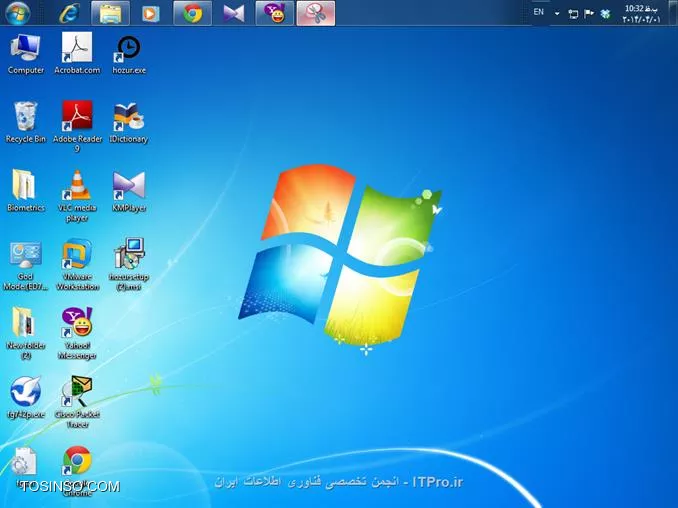Open the EN input language selector
The image size is (678, 508).
pyautogui.click(x=538, y=12)
